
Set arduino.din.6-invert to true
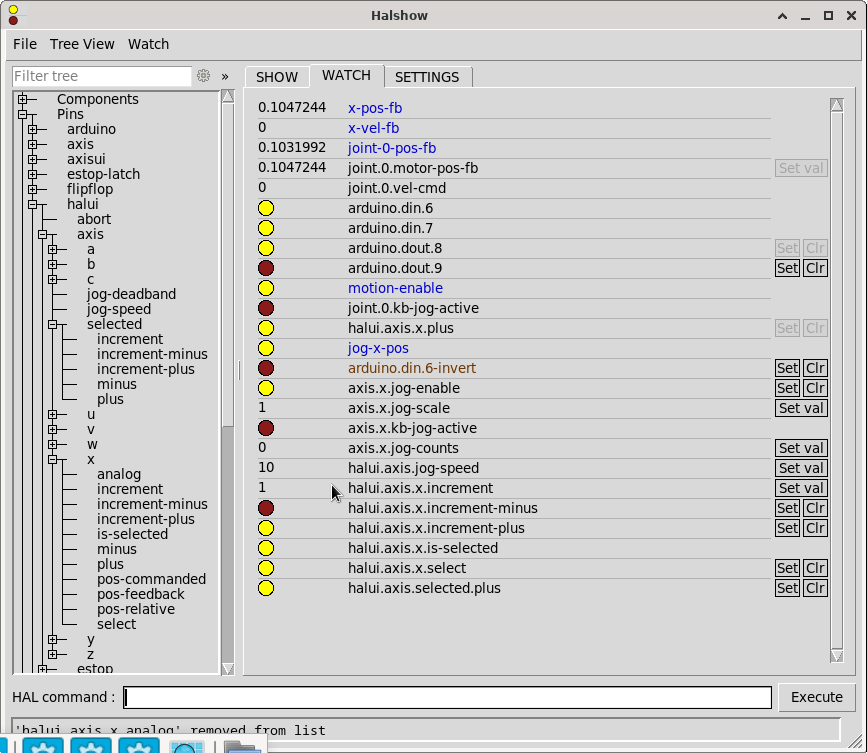[787, 368]
